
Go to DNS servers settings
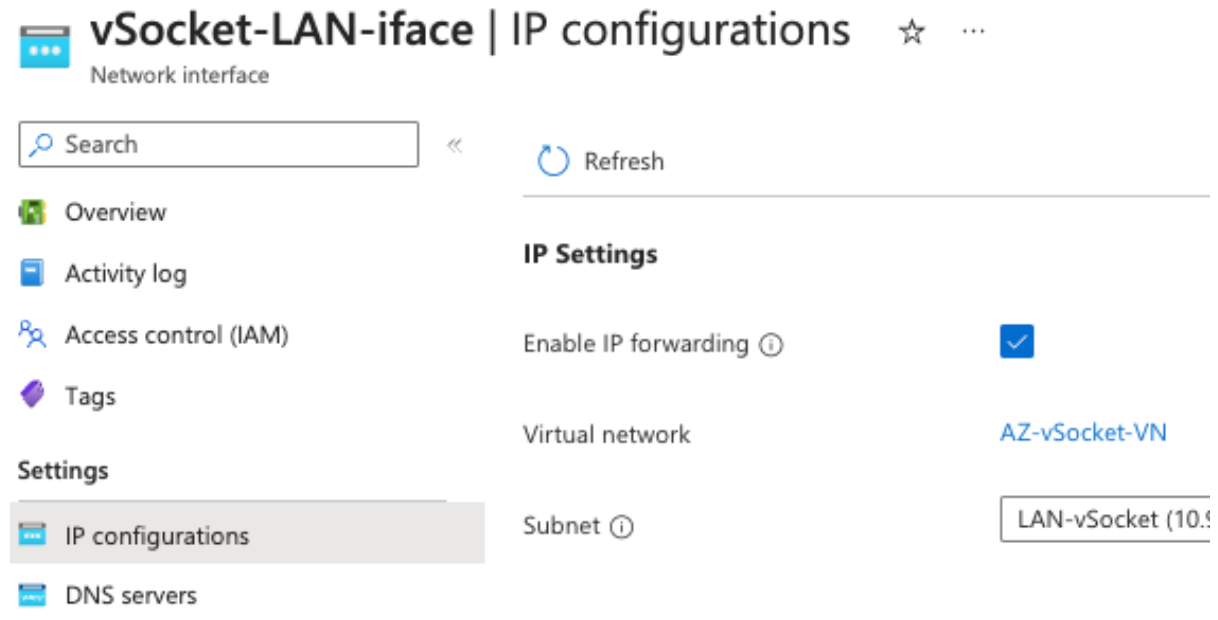[130, 595]
